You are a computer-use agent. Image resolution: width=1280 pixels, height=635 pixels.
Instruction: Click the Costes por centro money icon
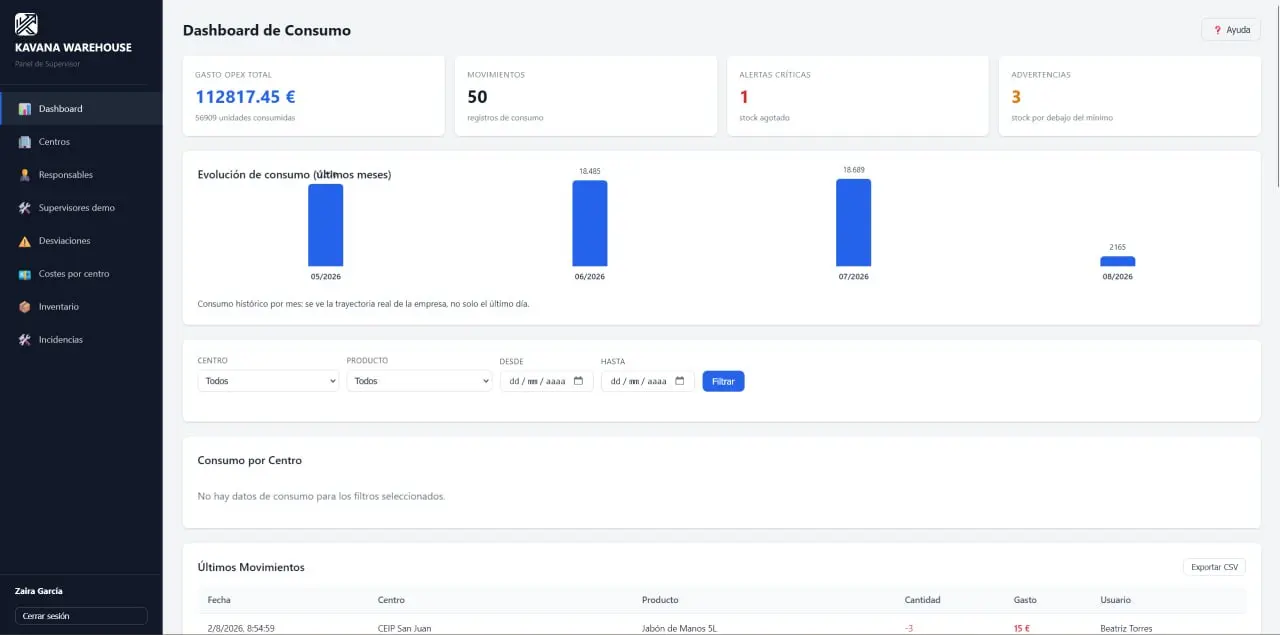pos(25,274)
